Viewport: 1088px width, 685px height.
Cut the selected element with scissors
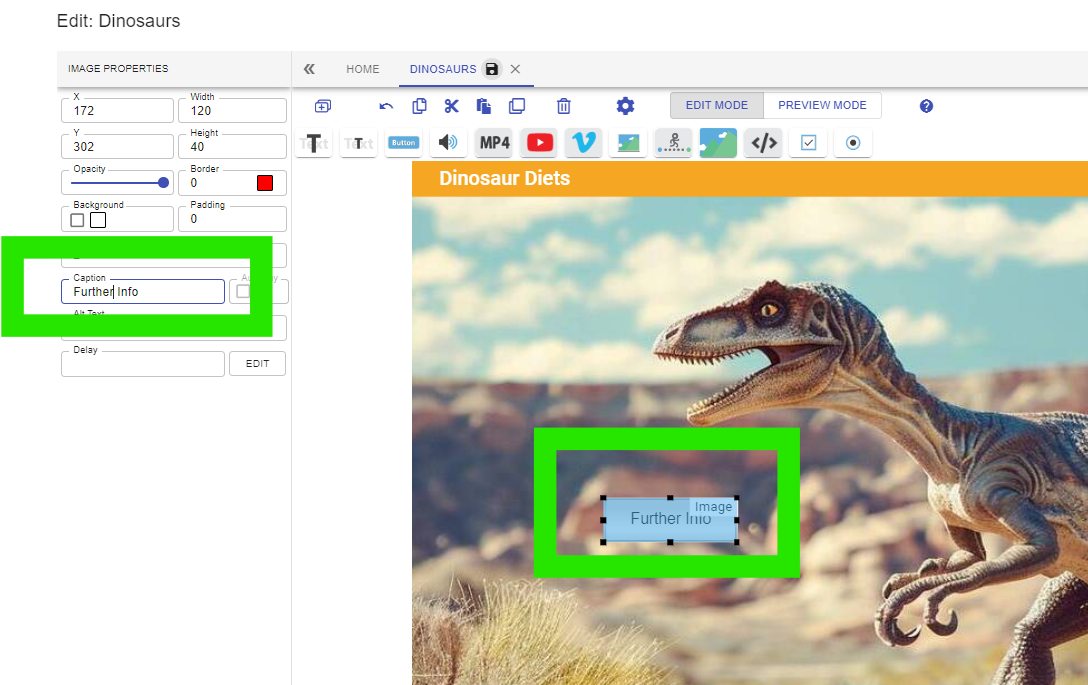(x=452, y=106)
